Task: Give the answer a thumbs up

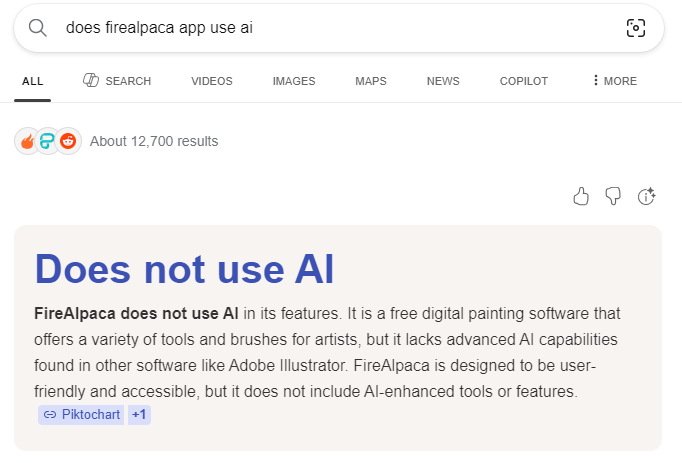Action: click(581, 196)
